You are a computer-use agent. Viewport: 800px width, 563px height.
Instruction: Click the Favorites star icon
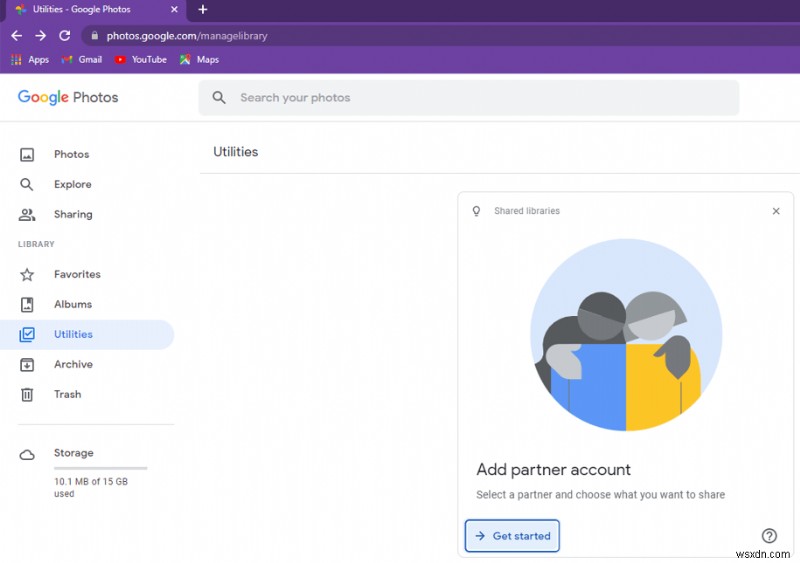tap(27, 275)
